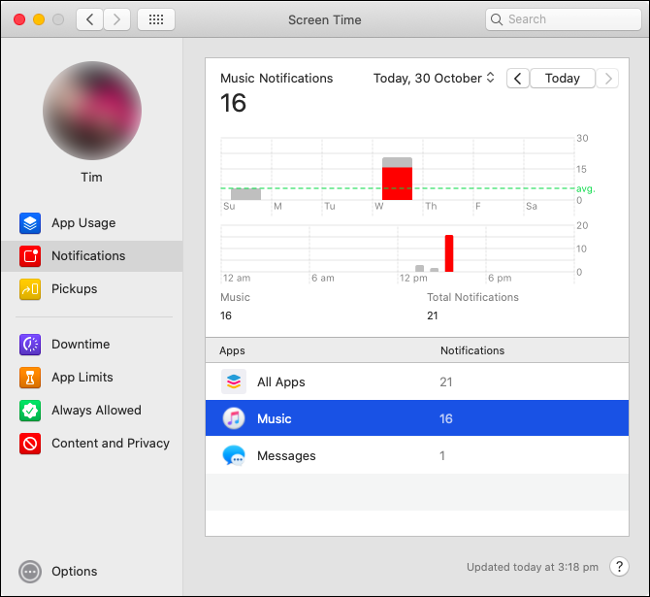Click the Total Notifications label
The image size is (650, 597).
click(x=473, y=297)
